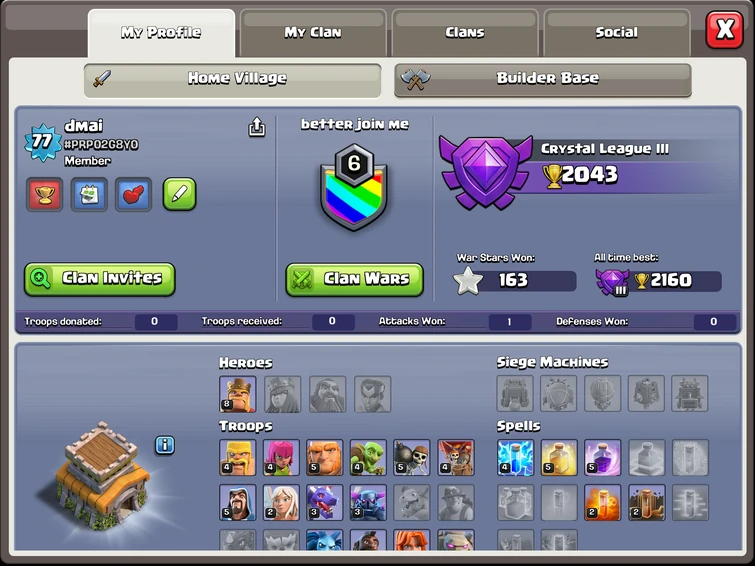Open the red trophy legend league icon
The image size is (755, 566).
[44, 194]
